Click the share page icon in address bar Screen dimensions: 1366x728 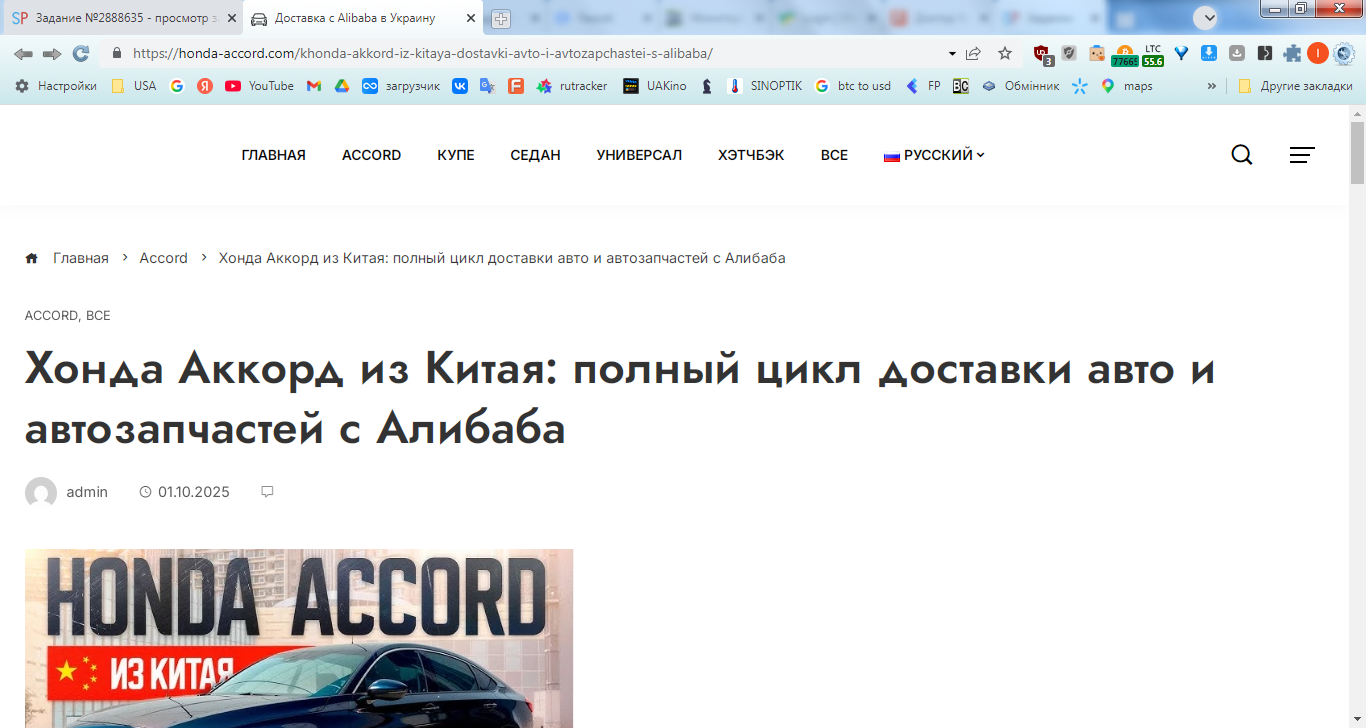coord(973,54)
